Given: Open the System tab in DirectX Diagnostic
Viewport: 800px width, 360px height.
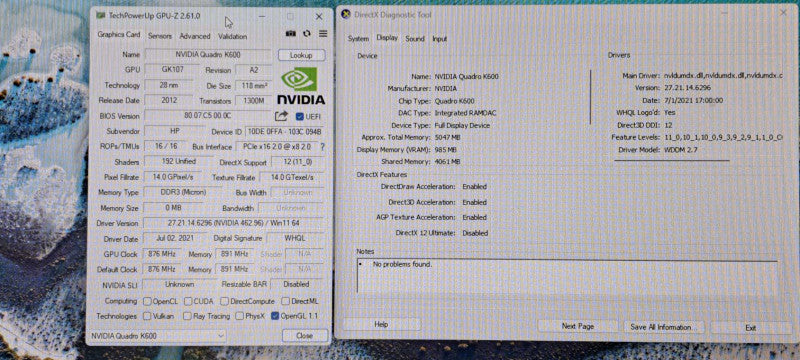Looking at the screenshot, I should coord(358,39).
